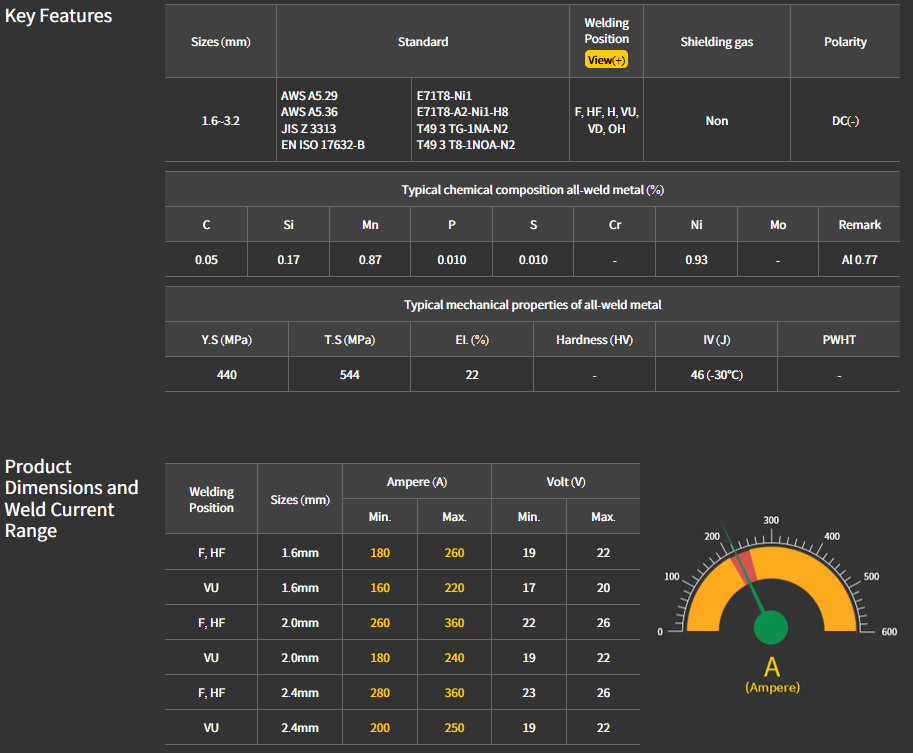Click the Typical mechanical properties table title
Screen dimensions: 913x753
[532, 305]
